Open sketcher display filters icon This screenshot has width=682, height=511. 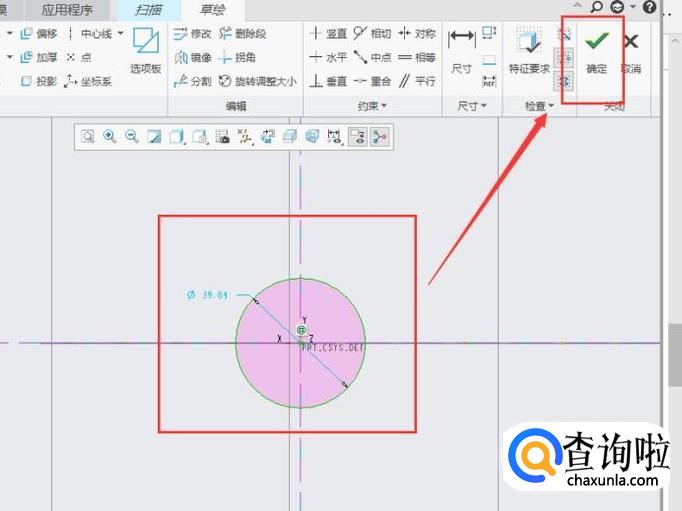pyautogui.click(x=335, y=137)
